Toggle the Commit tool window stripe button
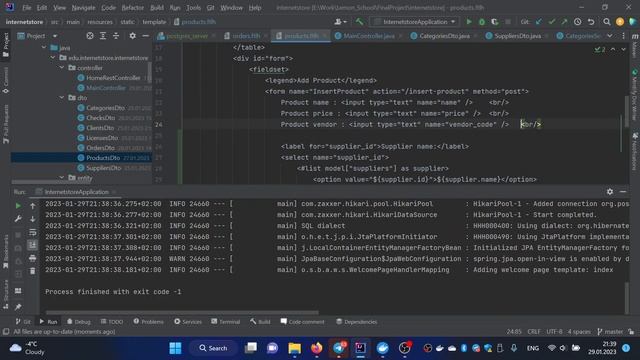Viewport: 640px width, 360px height. click(x=6, y=80)
